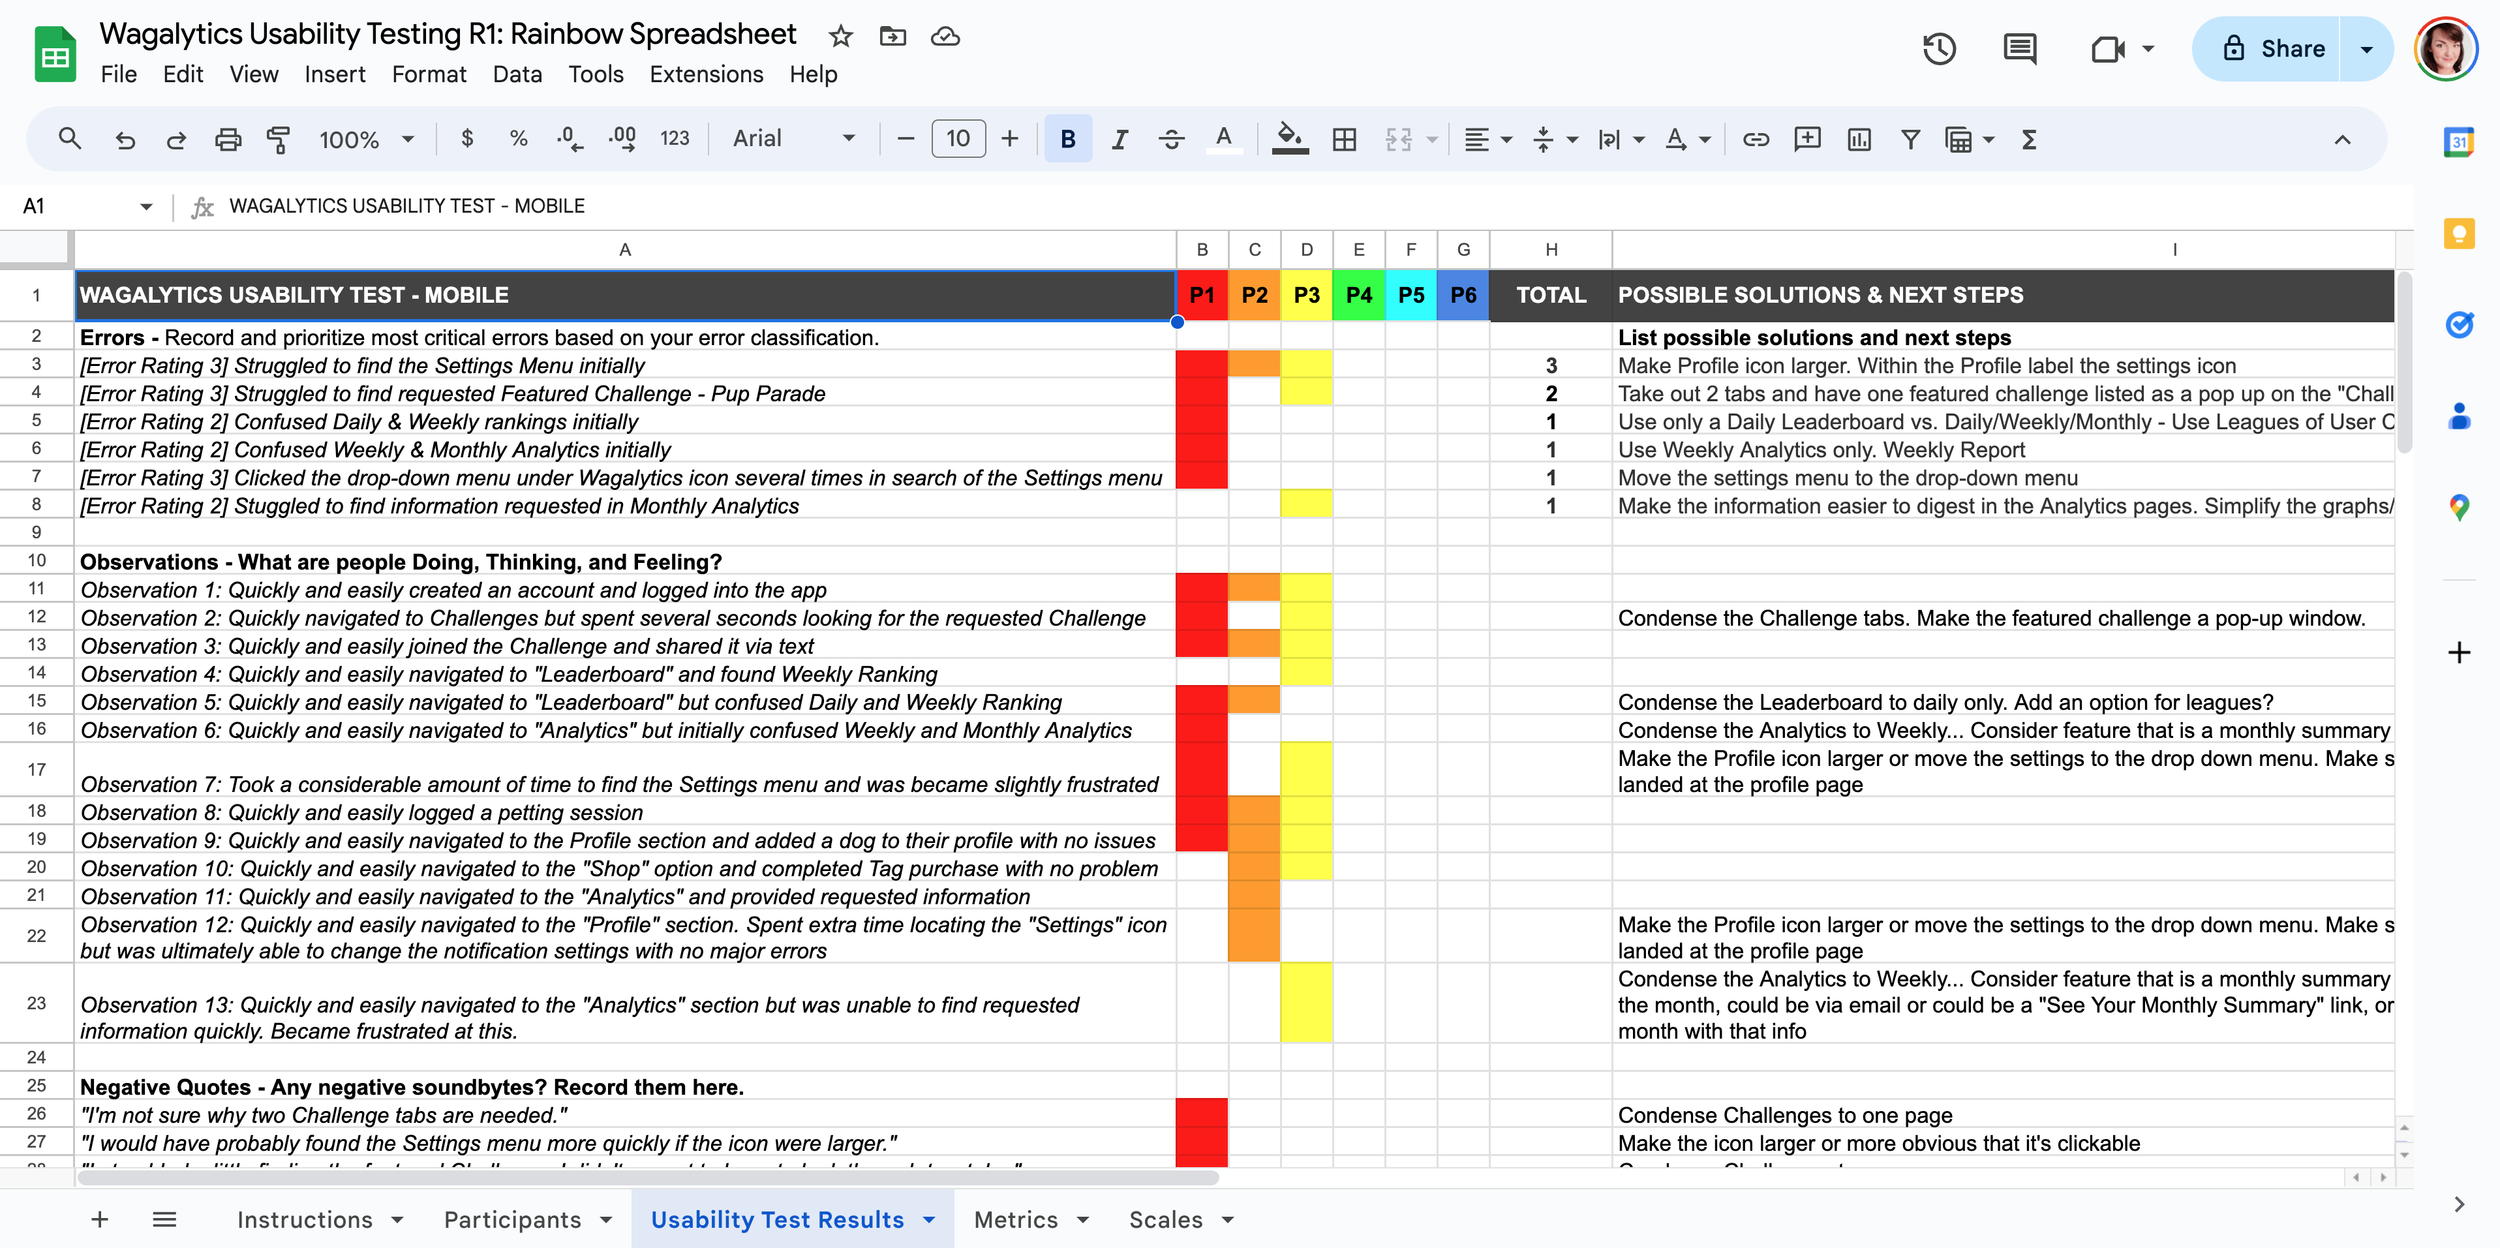Image resolution: width=2500 pixels, height=1250 pixels.
Task: Click the borders grid icon
Action: click(x=1344, y=139)
